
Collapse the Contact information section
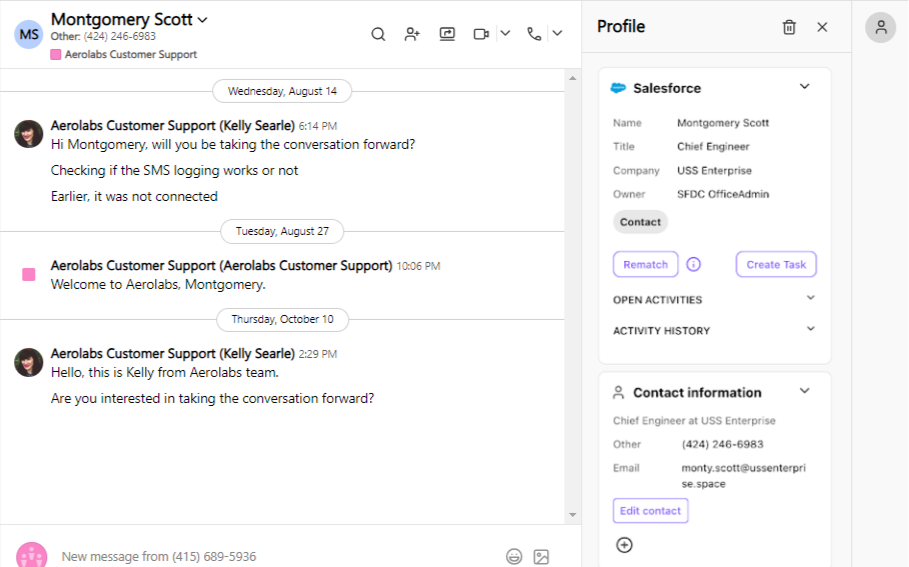point(805,391)
